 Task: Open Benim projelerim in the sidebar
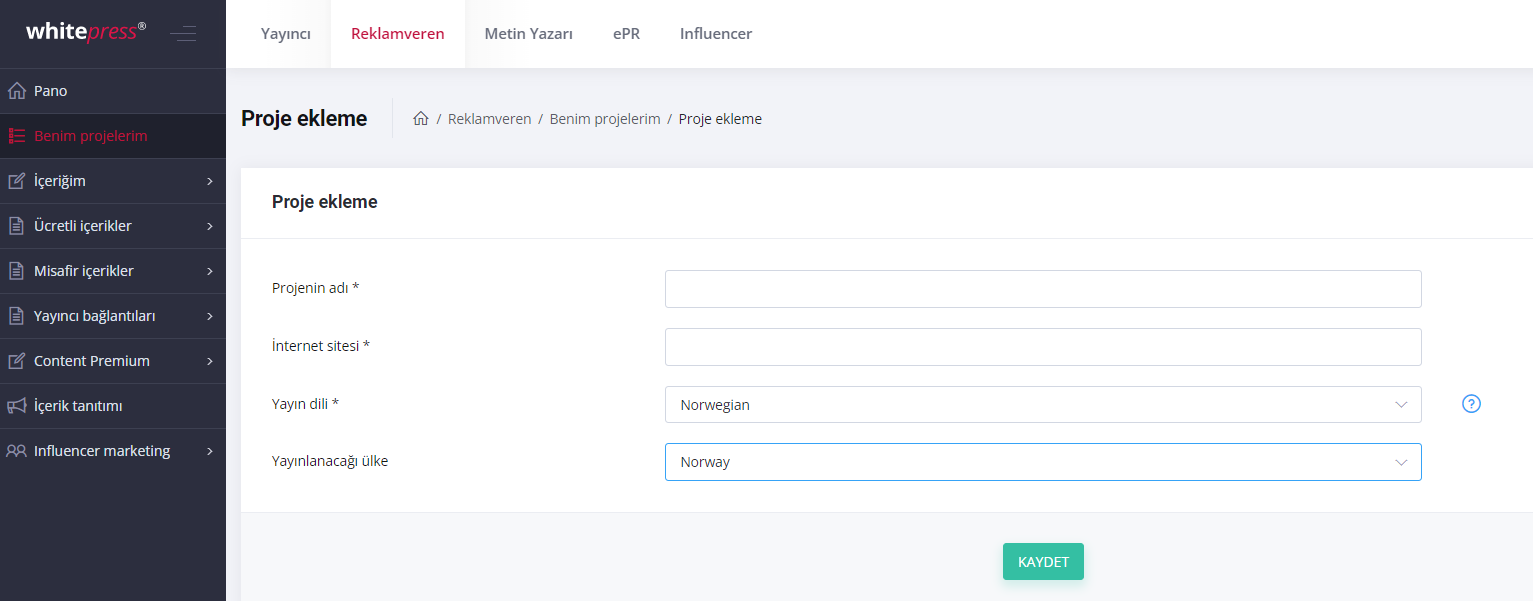coord(113,136)
